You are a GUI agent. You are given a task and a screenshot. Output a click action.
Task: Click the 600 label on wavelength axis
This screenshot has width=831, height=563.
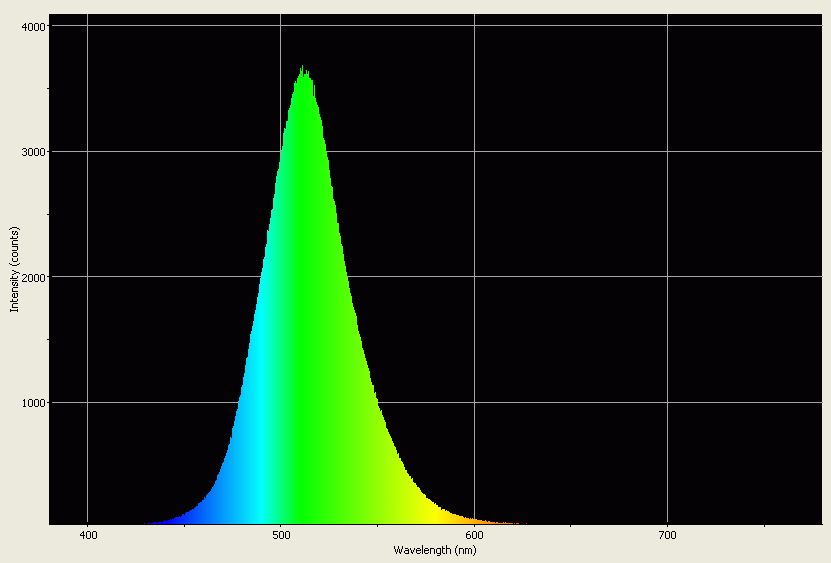pos(474,537)
